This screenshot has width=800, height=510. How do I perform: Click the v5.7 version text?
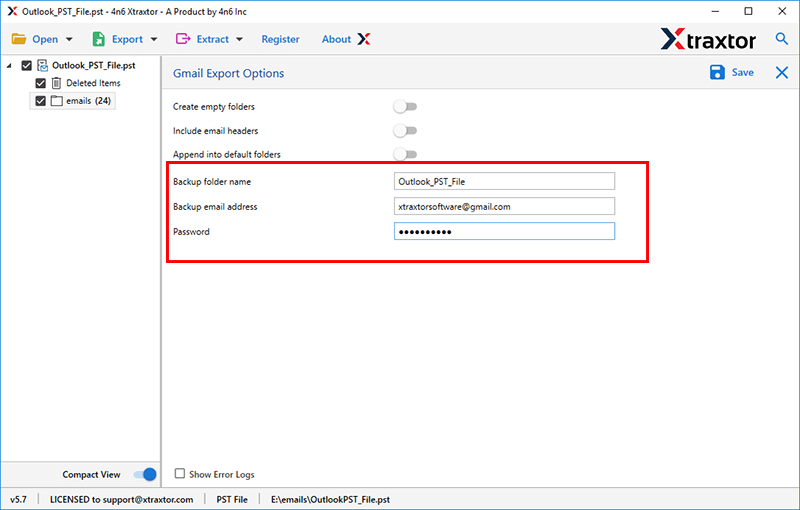point(18,499)
